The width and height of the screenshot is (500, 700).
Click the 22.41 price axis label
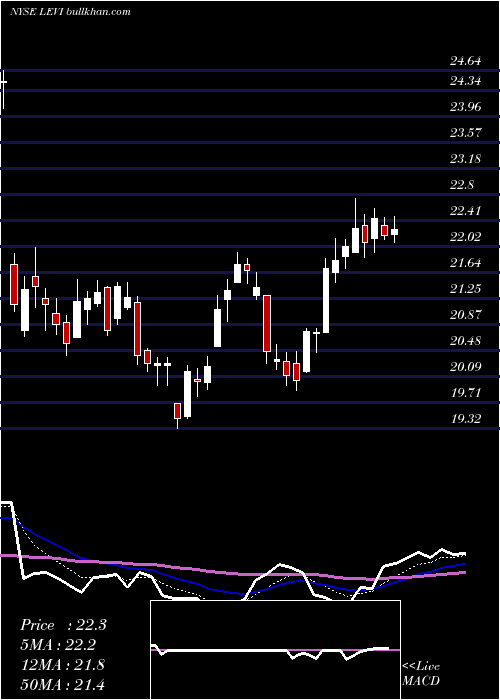pyautogui.click(x=465, y=211)
